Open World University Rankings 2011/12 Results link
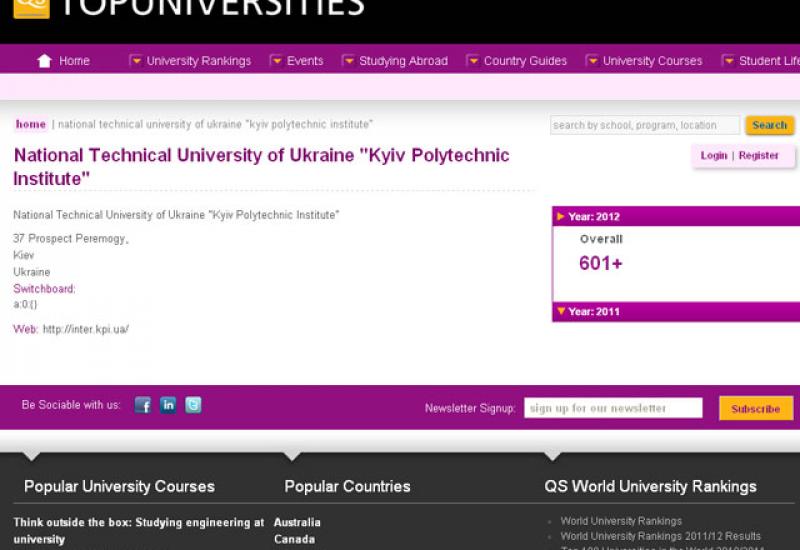The width and height of the screenshot is (800, 550). 661,536
